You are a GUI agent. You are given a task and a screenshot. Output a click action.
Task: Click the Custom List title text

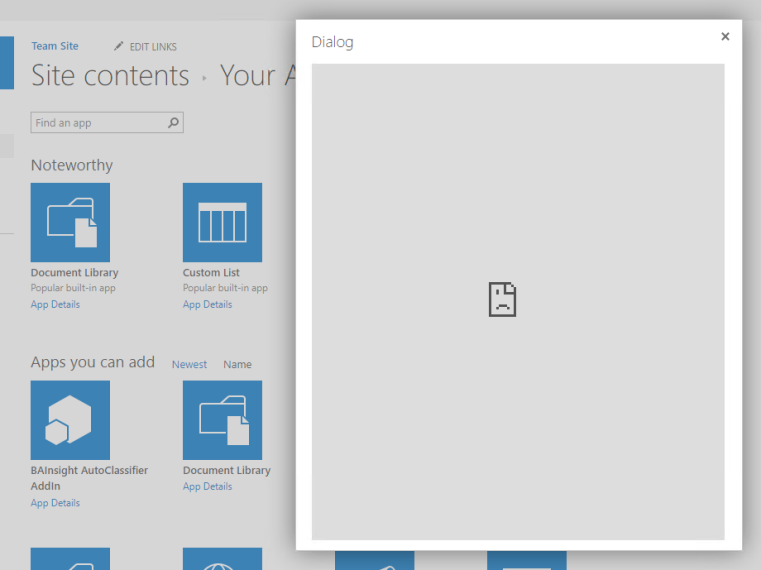tap(211, 272)
